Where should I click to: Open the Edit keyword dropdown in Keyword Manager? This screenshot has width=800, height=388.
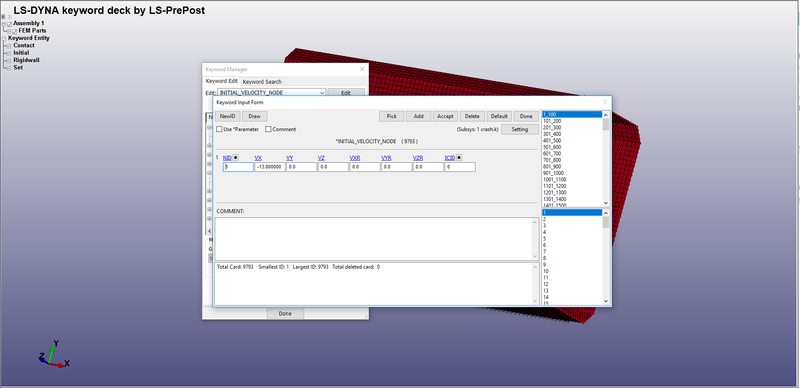[x=321, y=93]
